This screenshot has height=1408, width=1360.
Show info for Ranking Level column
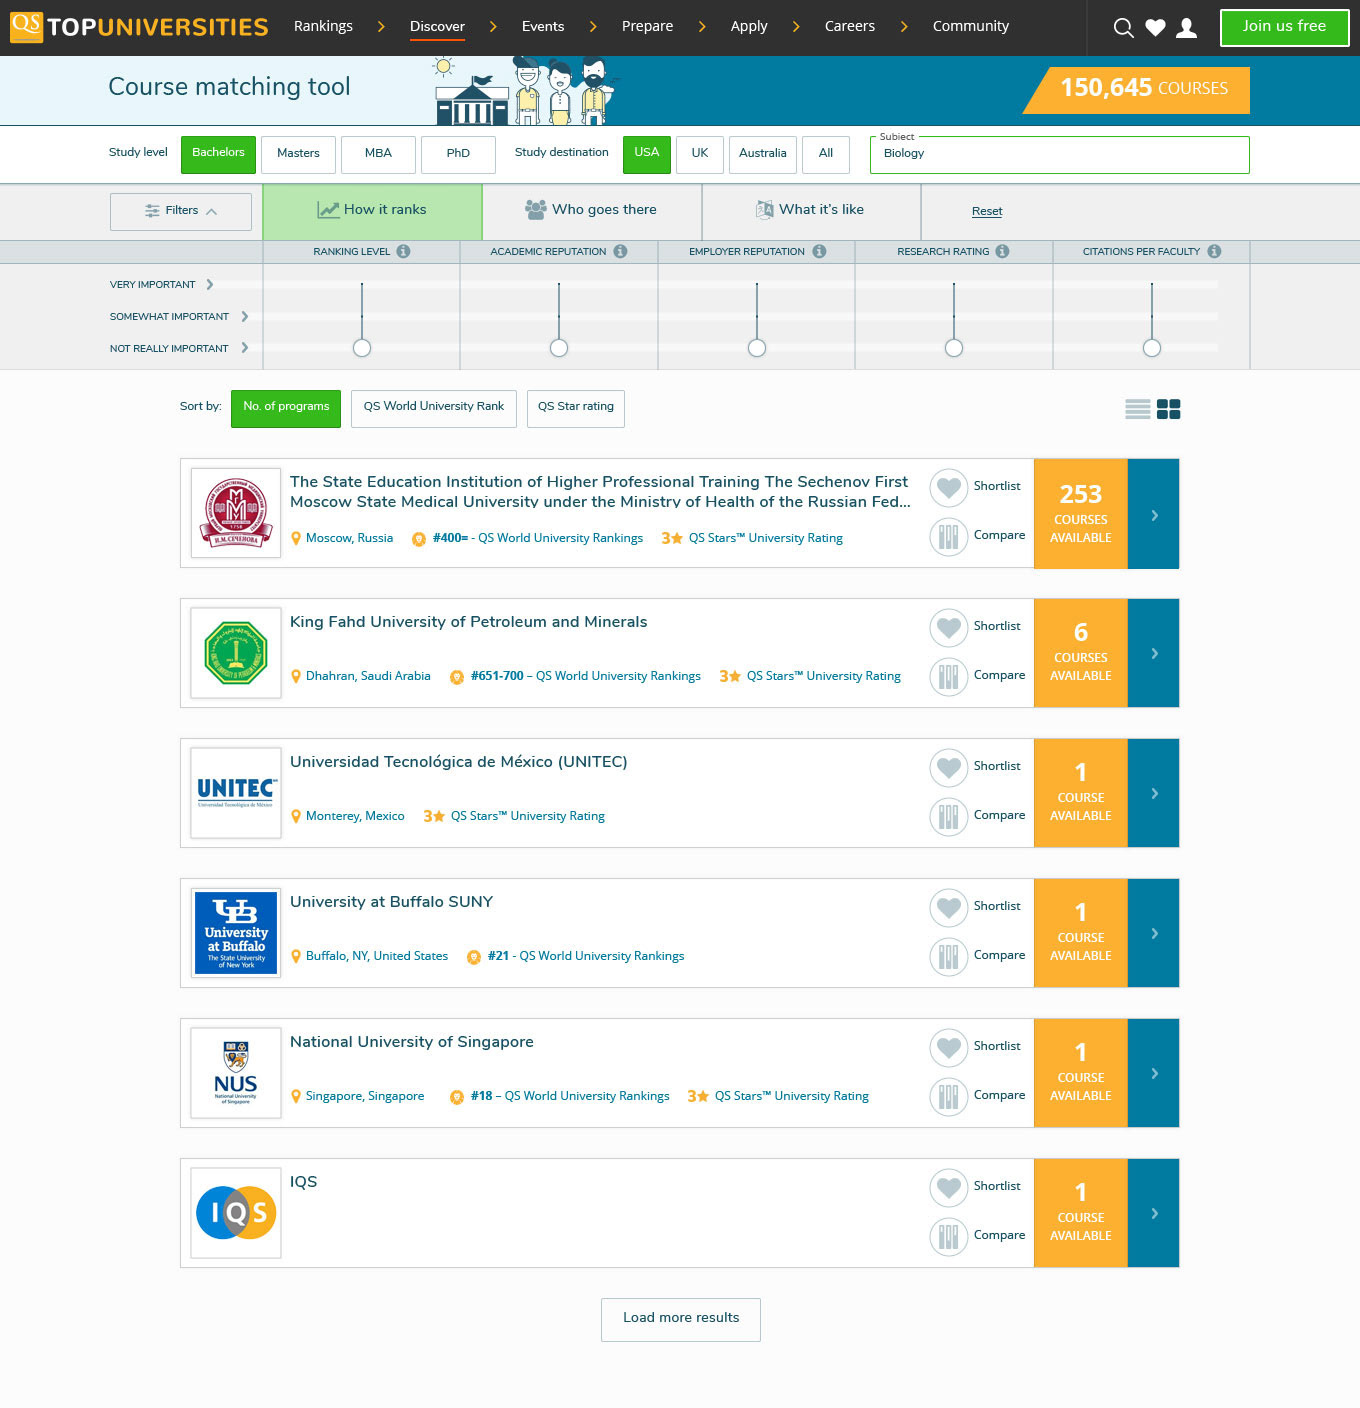tap(404, 251)
